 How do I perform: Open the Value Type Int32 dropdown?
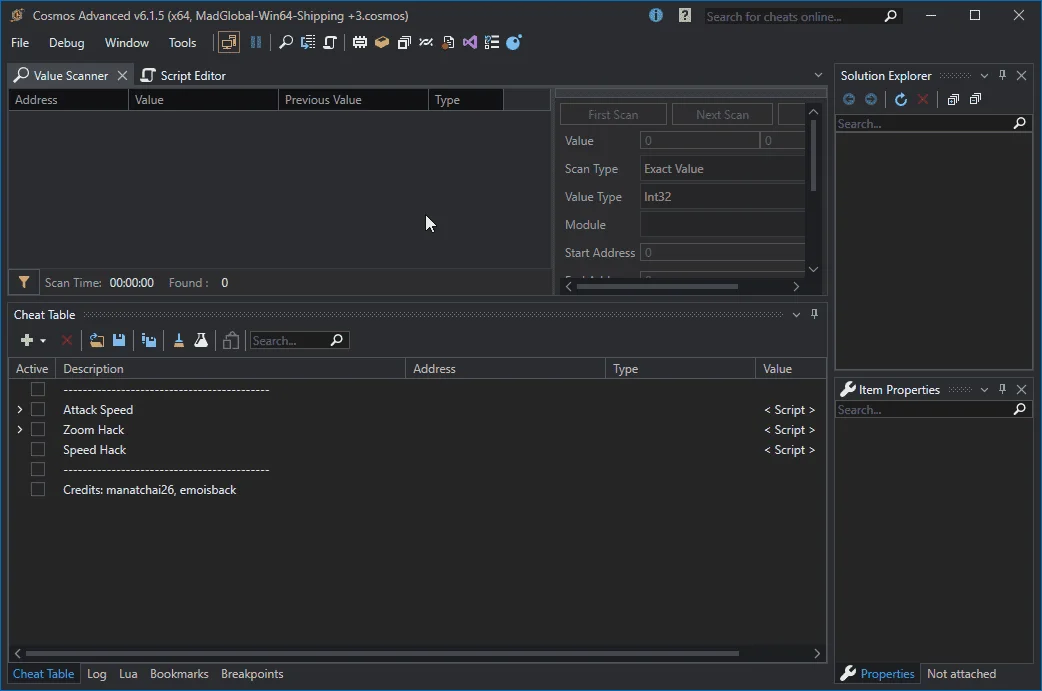[x=722, y=197]
